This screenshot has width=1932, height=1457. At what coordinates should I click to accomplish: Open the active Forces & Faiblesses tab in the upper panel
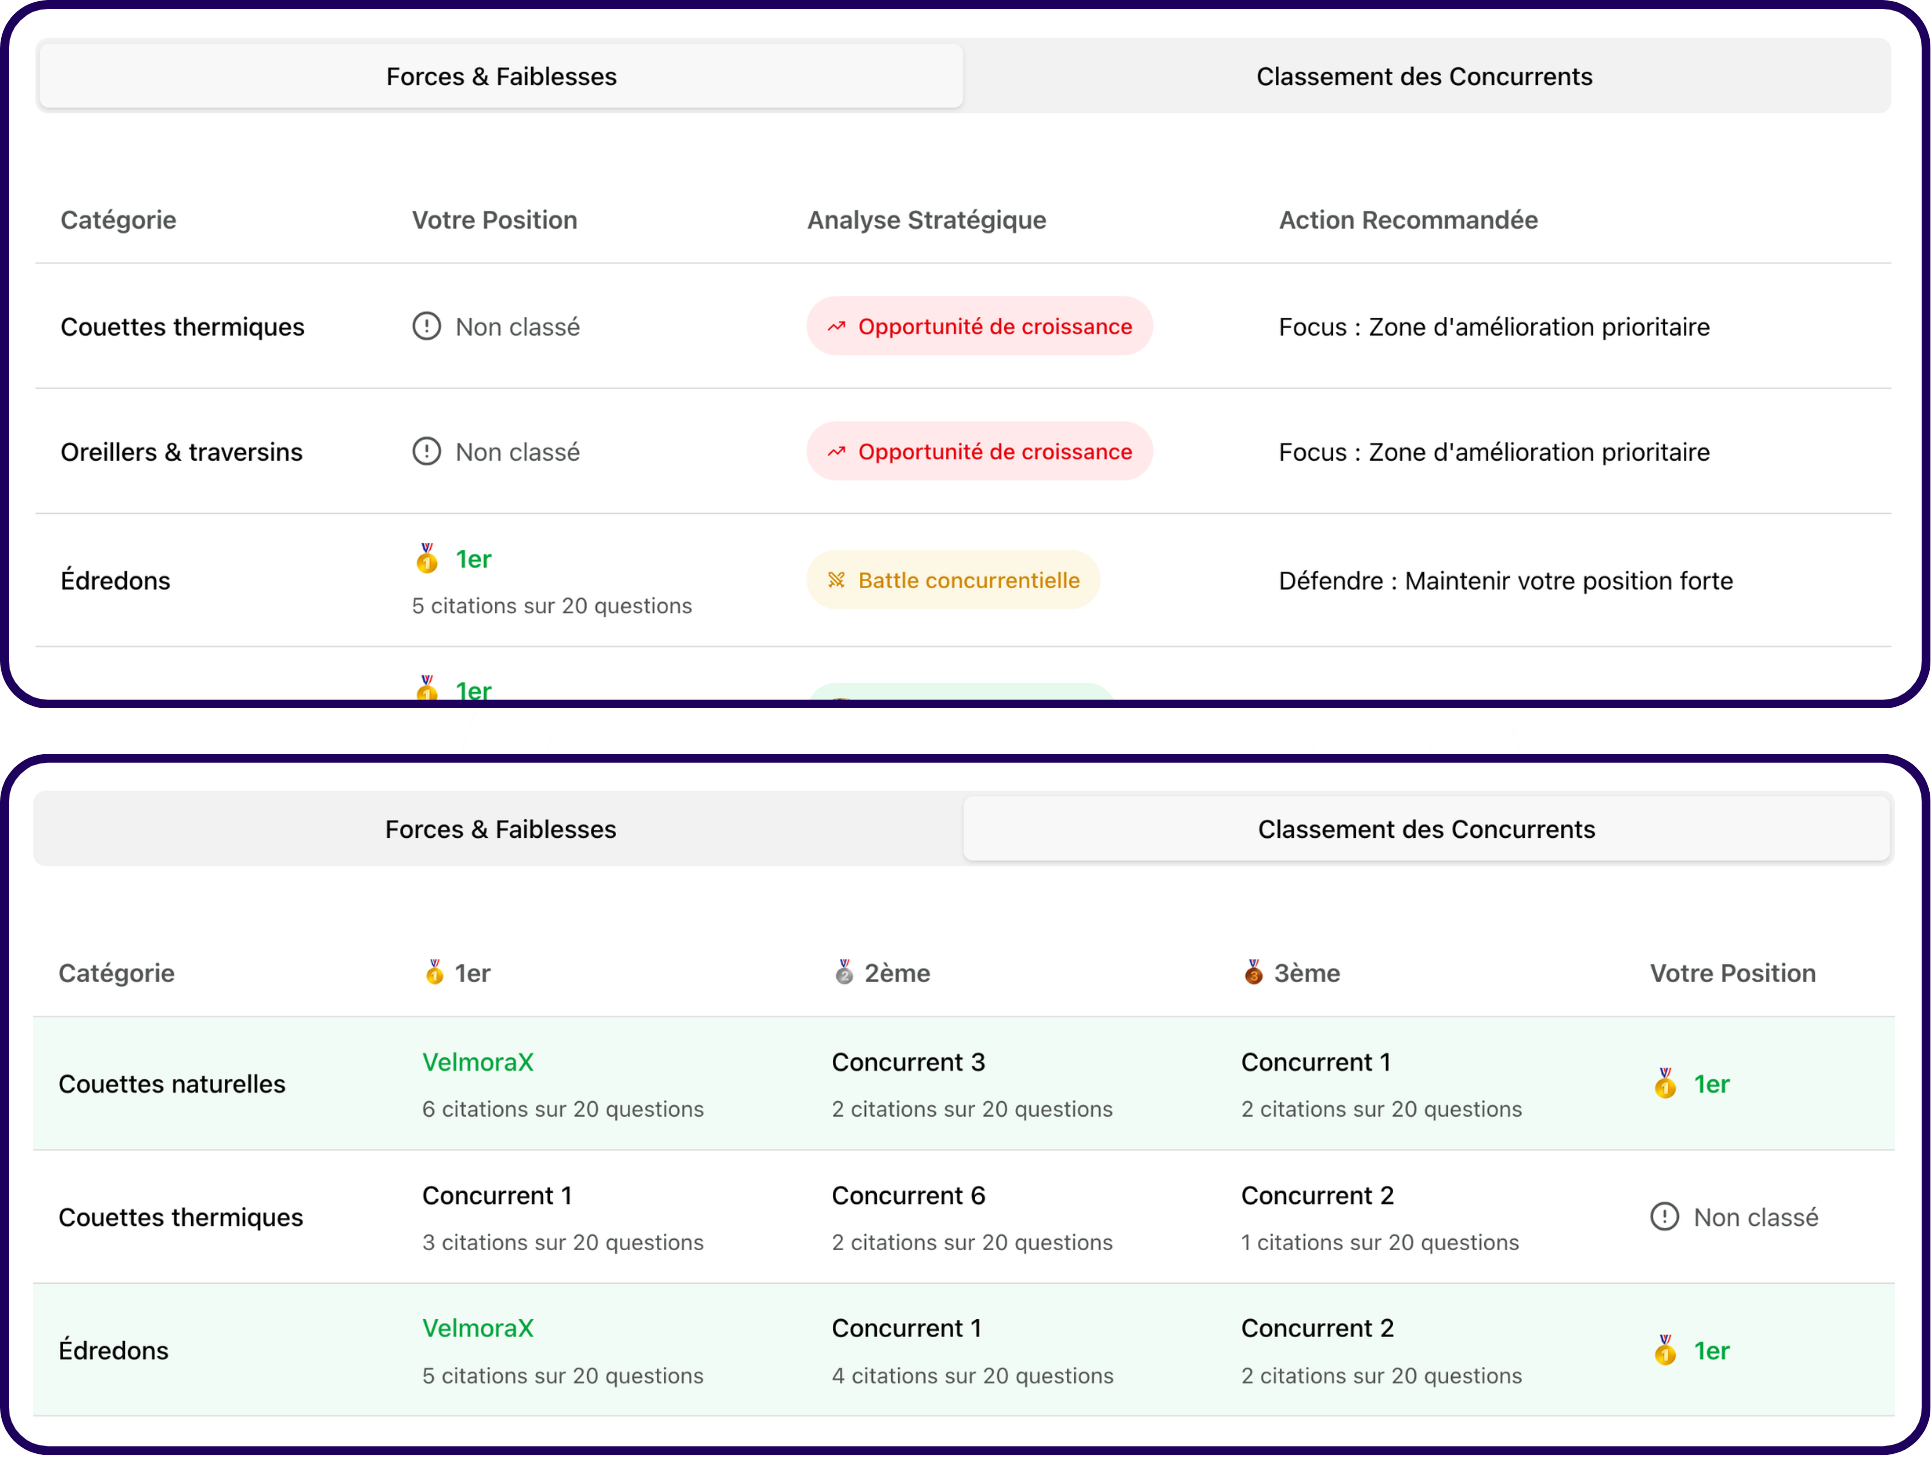(x=501, y=76)
